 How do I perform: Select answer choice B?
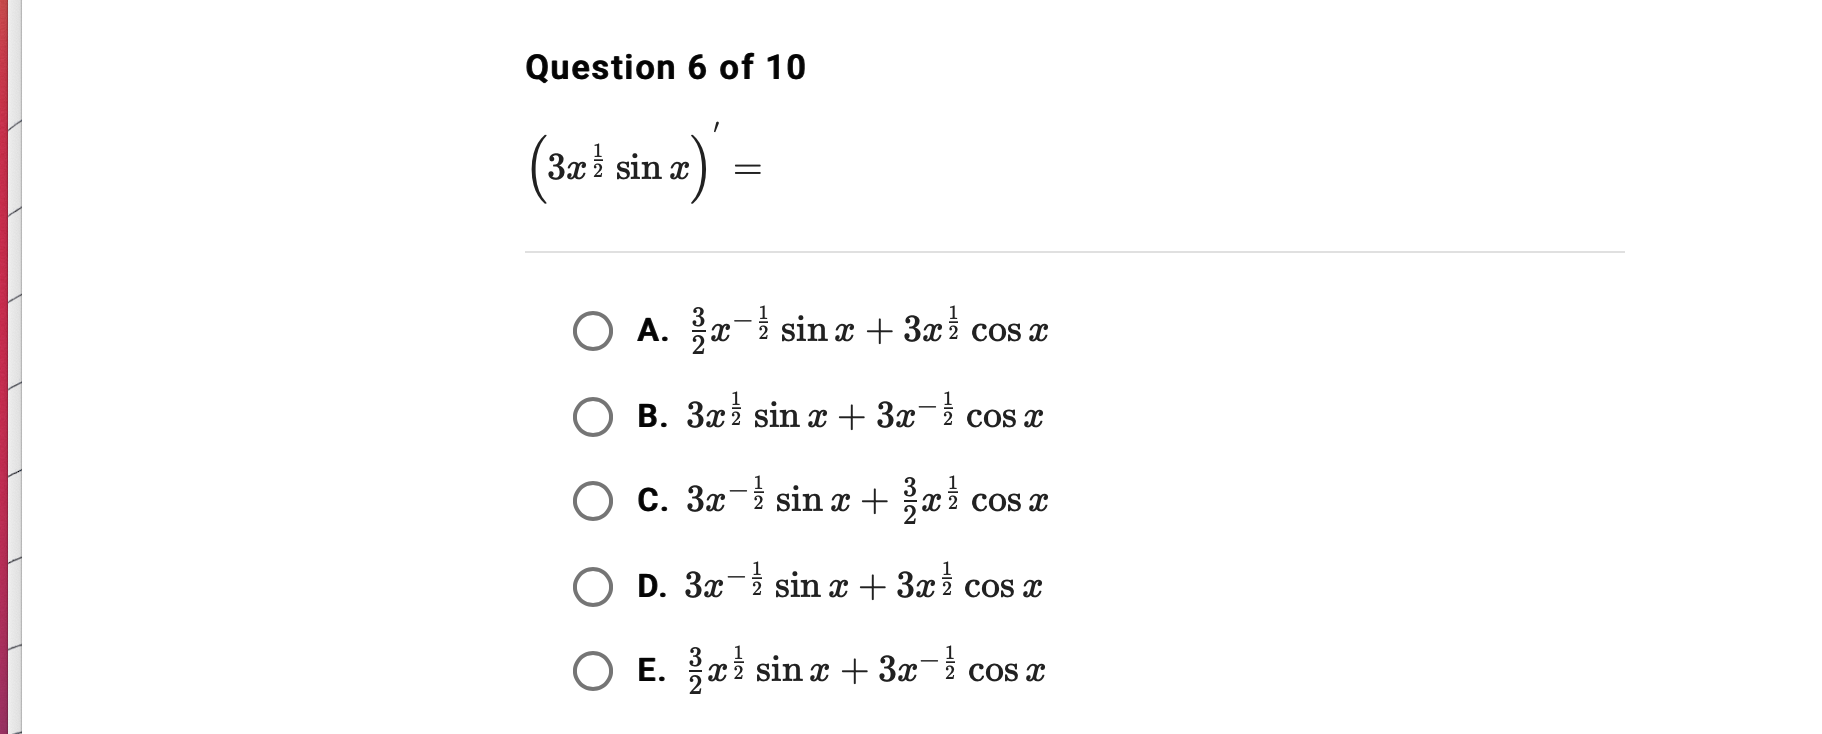[x=594, y=418]
